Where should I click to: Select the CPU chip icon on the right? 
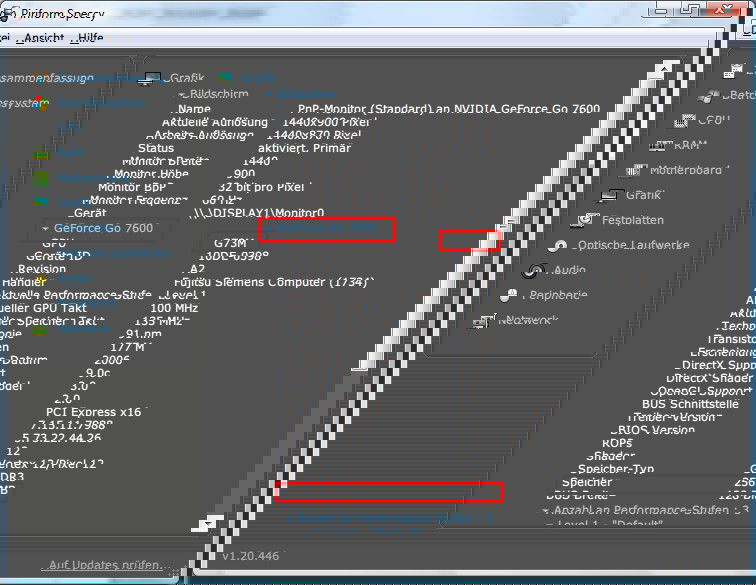point(684,121)
